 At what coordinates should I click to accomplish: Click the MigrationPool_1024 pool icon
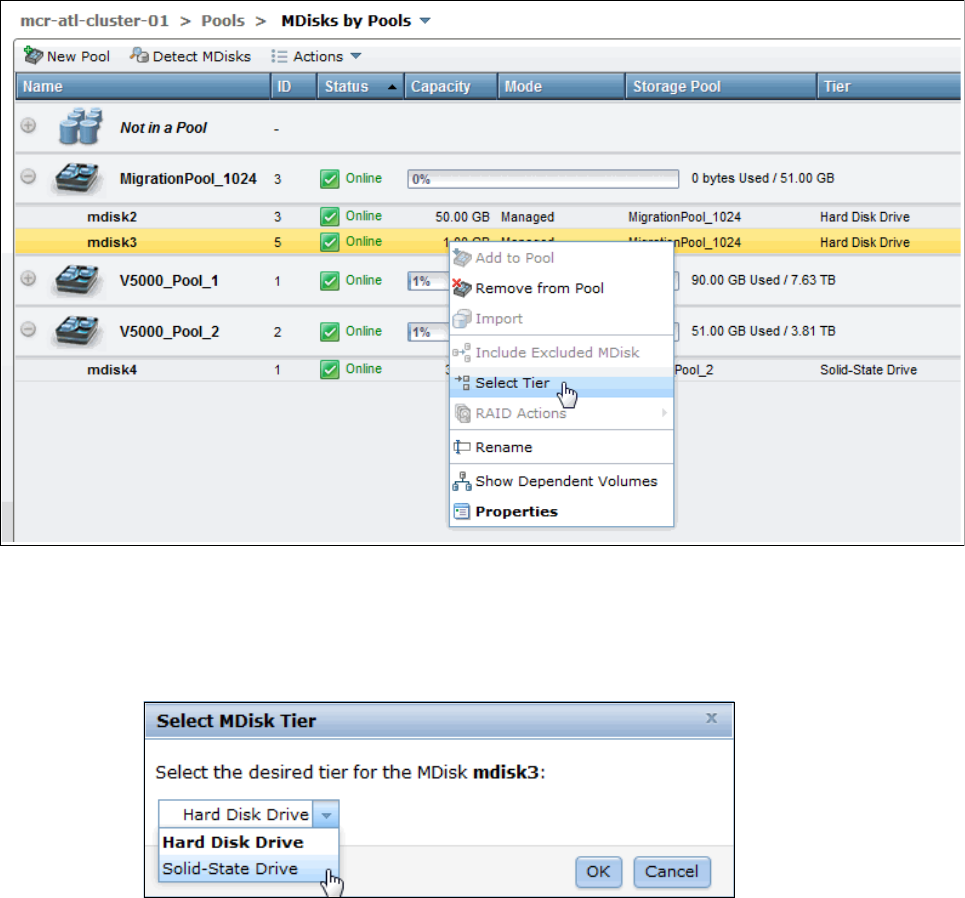[77, 179]
